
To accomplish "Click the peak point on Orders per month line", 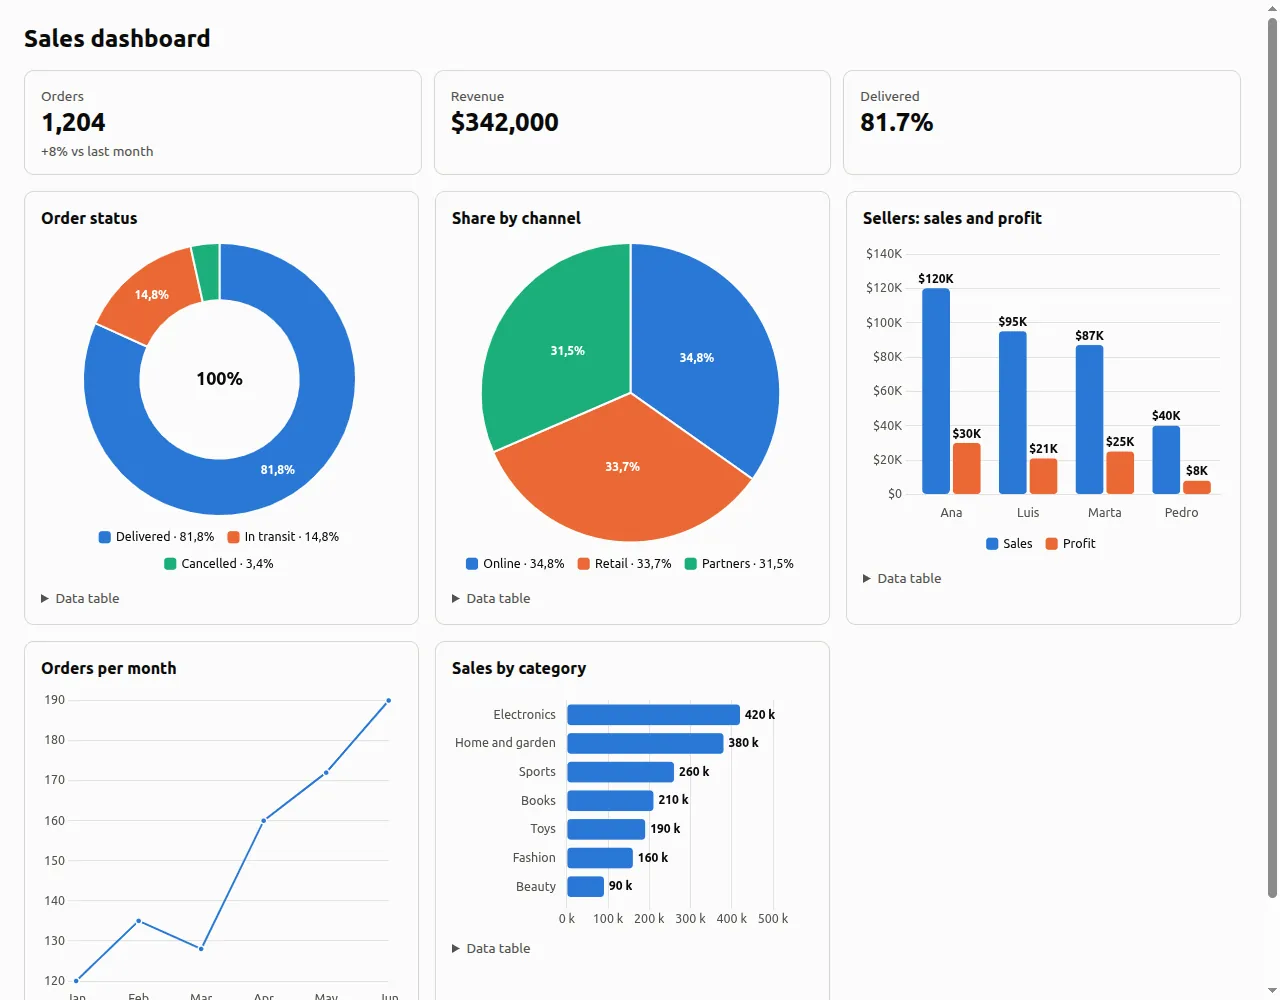I will pyautogui.click(x=388, y=701).
